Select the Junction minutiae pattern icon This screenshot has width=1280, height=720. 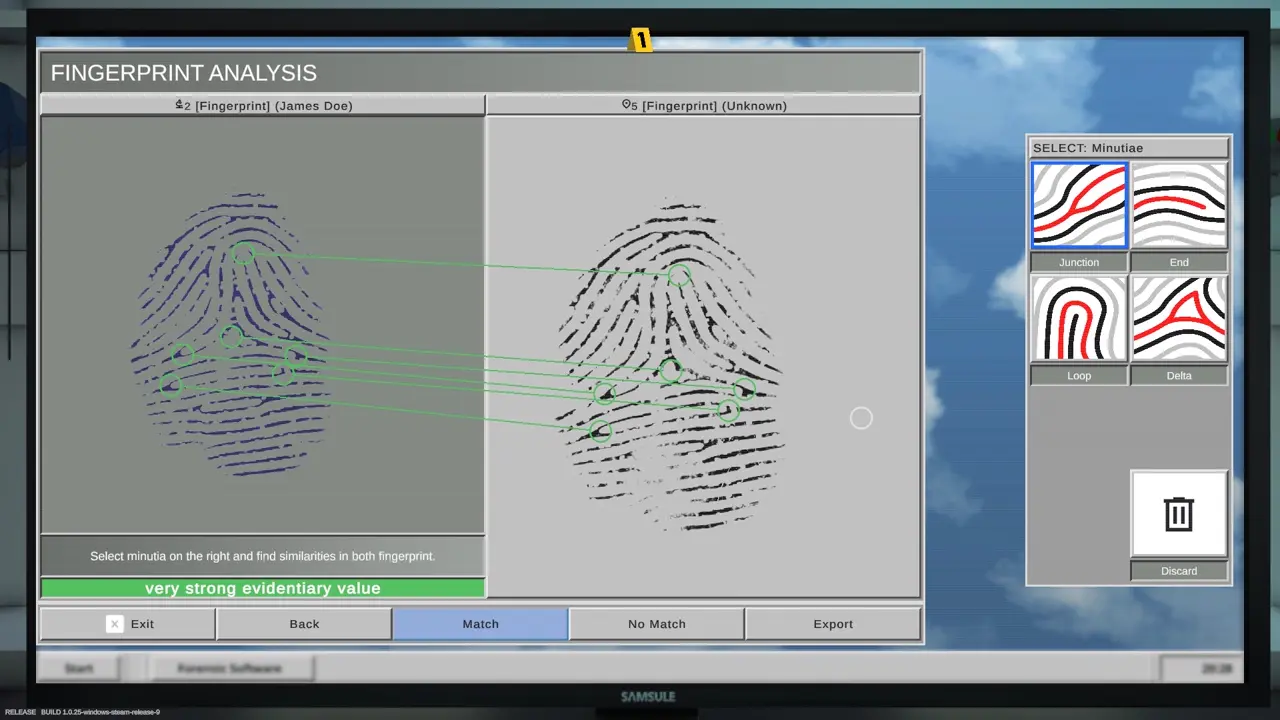tap(1079, 206)
